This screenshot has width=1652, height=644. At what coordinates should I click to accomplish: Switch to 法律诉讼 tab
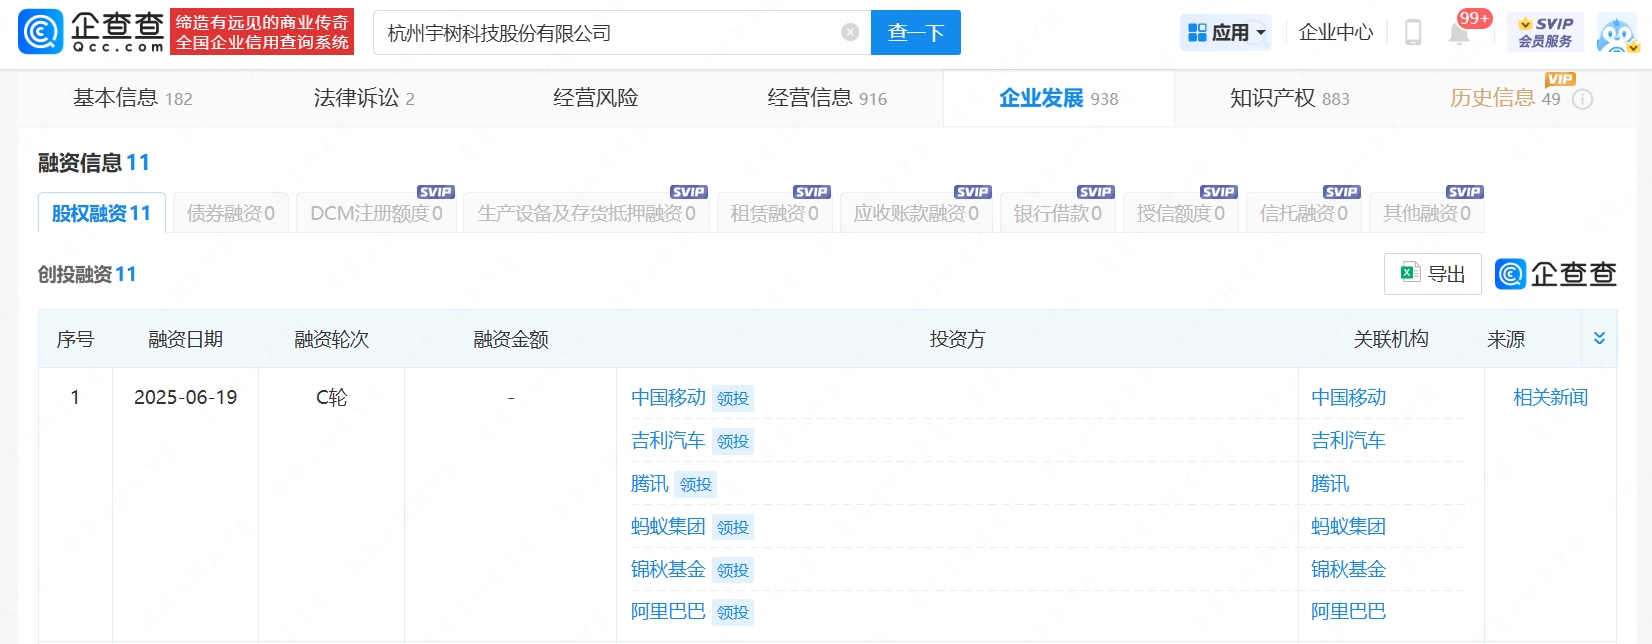pos(364,98)
